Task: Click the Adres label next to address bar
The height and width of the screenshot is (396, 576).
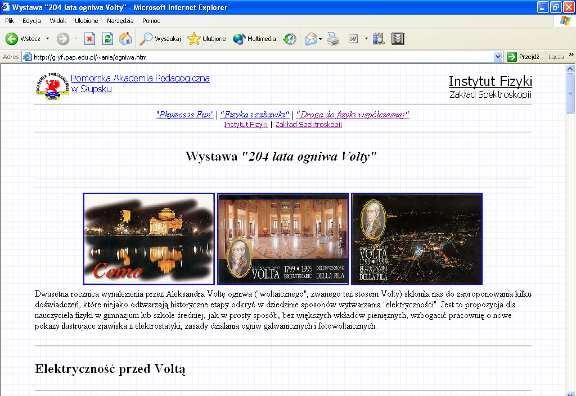Action: click(x=10, y=57)
